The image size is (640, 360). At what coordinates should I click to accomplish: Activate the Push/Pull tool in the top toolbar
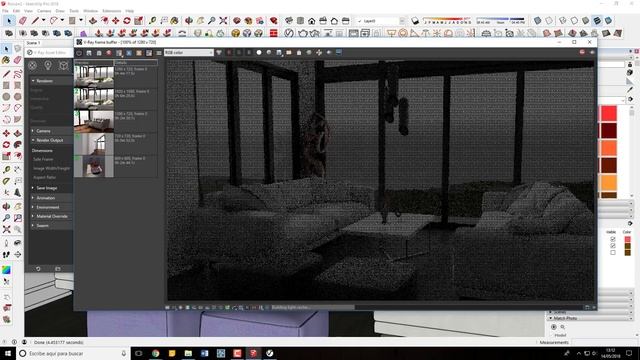click(93, 20)
